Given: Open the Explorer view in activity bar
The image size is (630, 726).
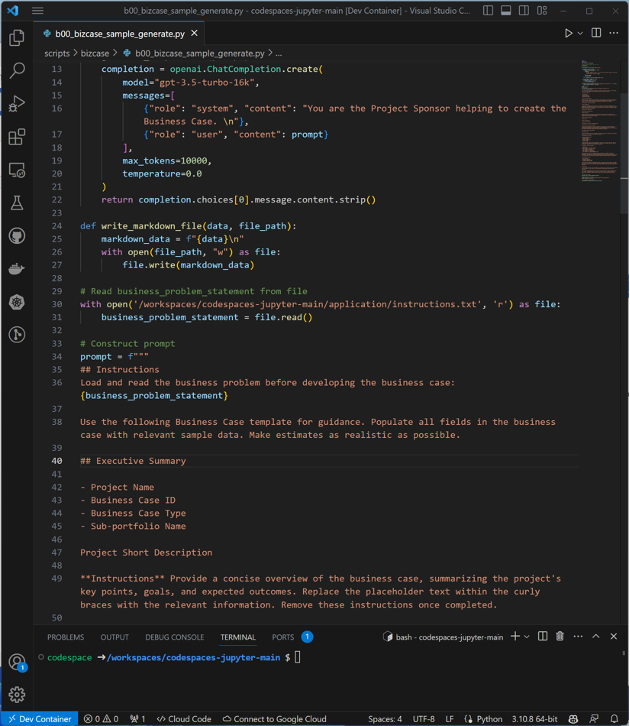Looking at the screenshot, I should tap(17, 38).
